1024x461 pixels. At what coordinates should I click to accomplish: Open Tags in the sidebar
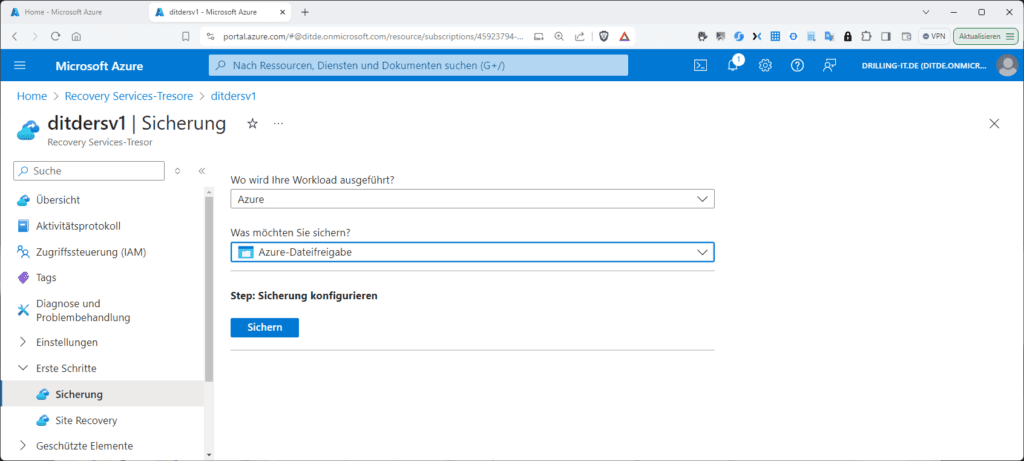[46, 278]
